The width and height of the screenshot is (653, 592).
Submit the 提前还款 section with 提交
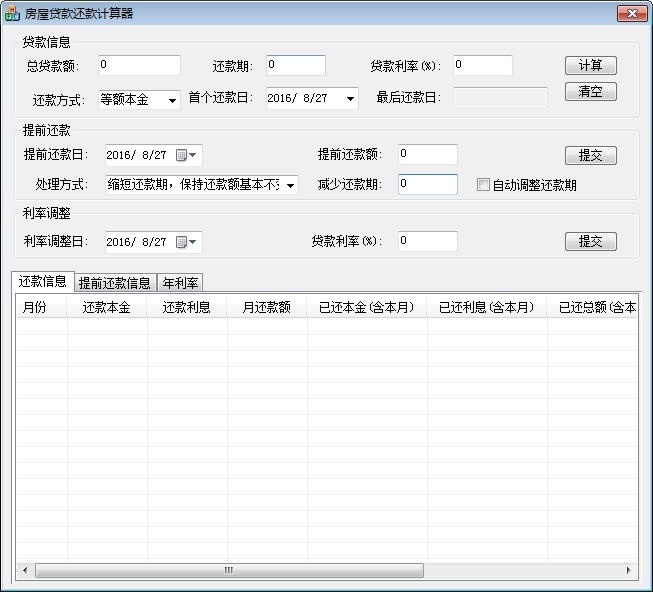pos(591,155)
